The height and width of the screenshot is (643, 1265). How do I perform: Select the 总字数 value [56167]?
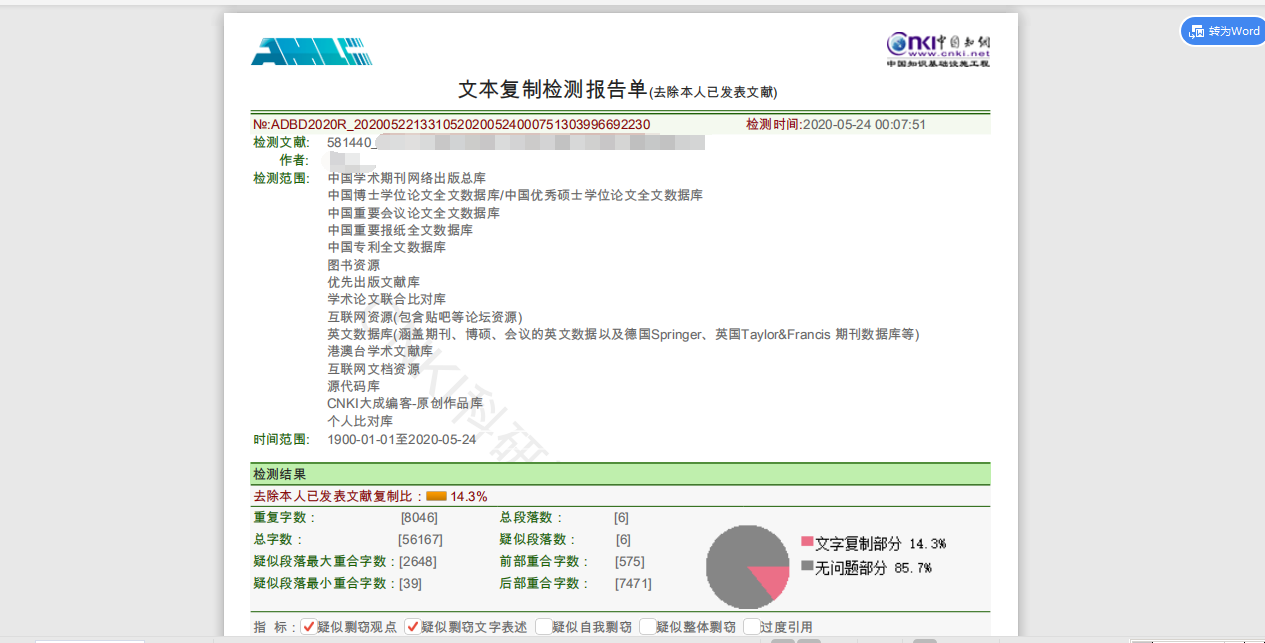[x=421, y=539]
